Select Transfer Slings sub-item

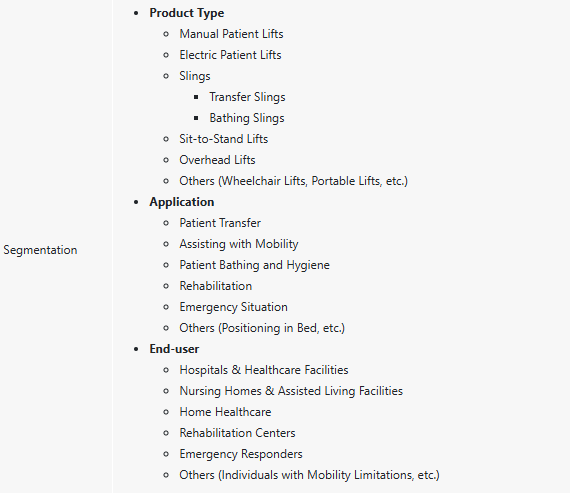coord(247,97)
